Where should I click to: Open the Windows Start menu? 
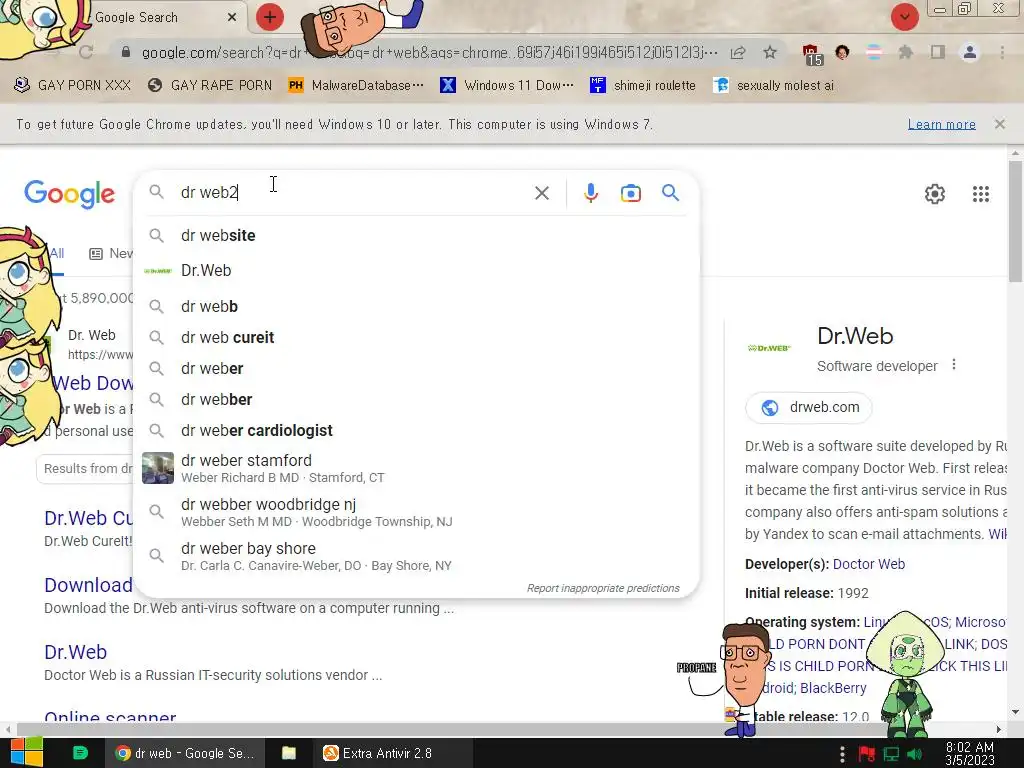(x=26, y=752)
